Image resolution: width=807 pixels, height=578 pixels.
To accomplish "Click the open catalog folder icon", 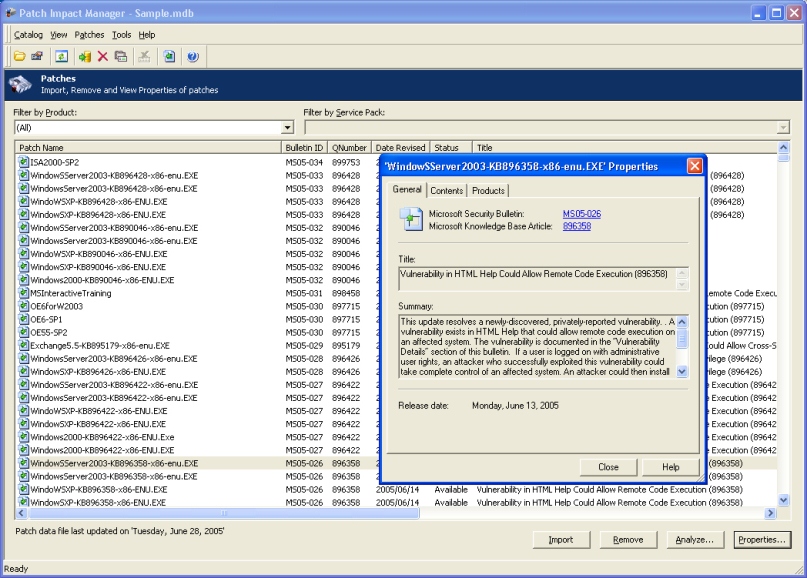I will (x=19, y=57).
